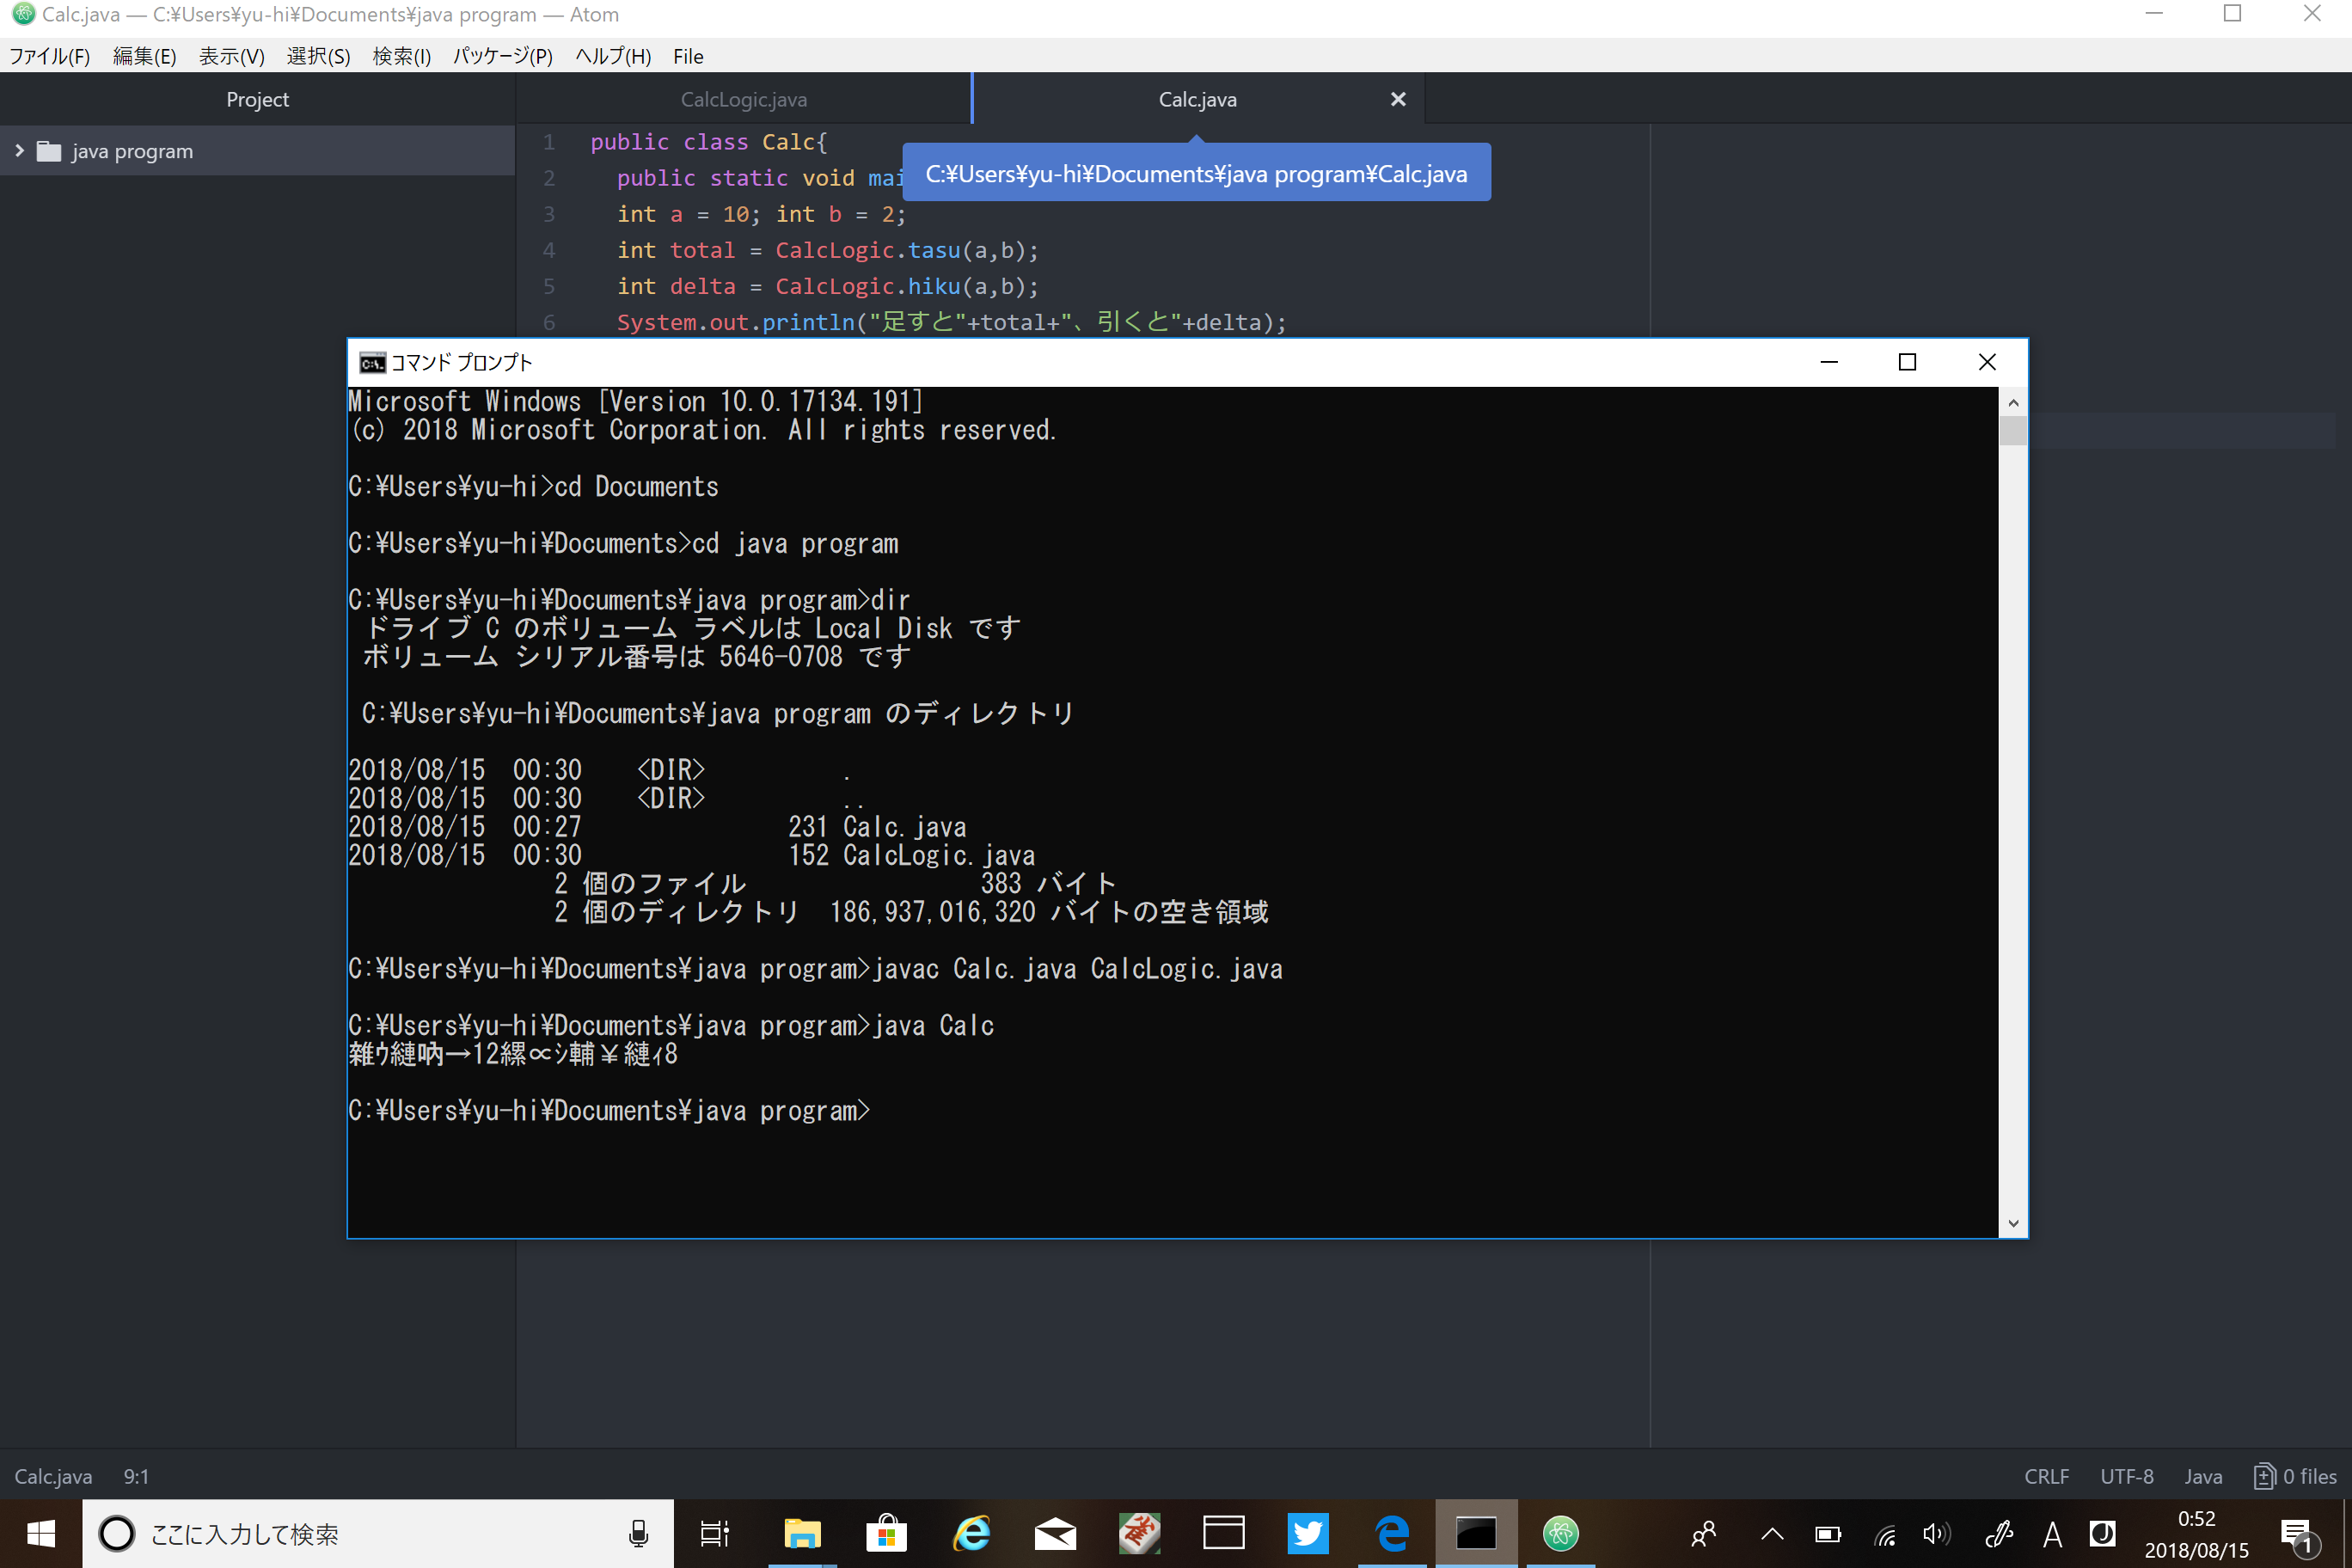The height and width of the screenshot is (1568, 2352).
Task: Switch to the CalcLogic.java tab
Action: click(743, 99)
